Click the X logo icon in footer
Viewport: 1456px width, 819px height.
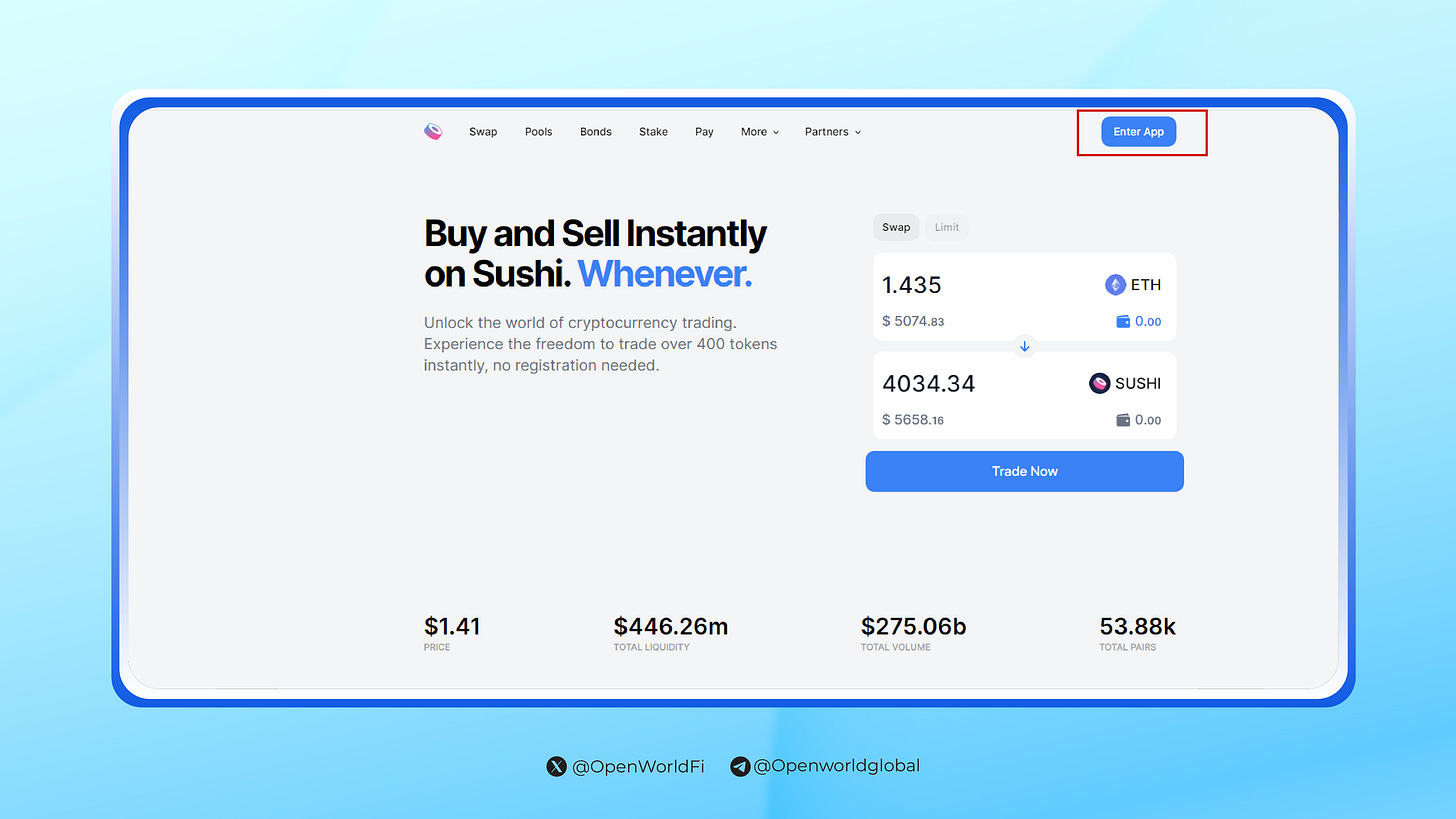click(x=556, y=767)
